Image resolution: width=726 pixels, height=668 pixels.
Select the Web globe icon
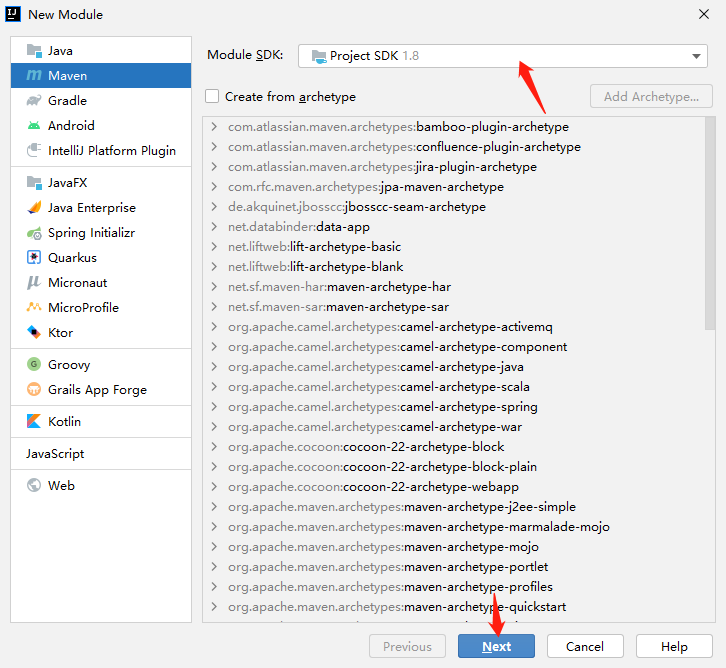(34, 485)
